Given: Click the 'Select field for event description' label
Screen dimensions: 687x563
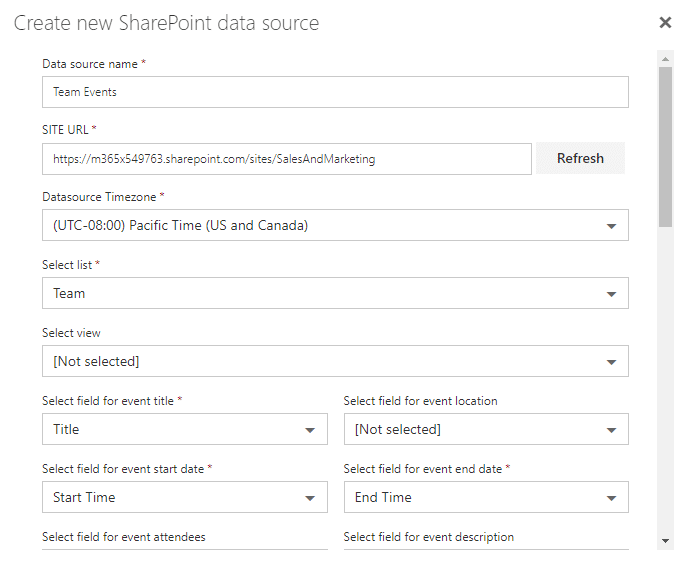Looking at the screenshot, I should (x=428, y=537).
